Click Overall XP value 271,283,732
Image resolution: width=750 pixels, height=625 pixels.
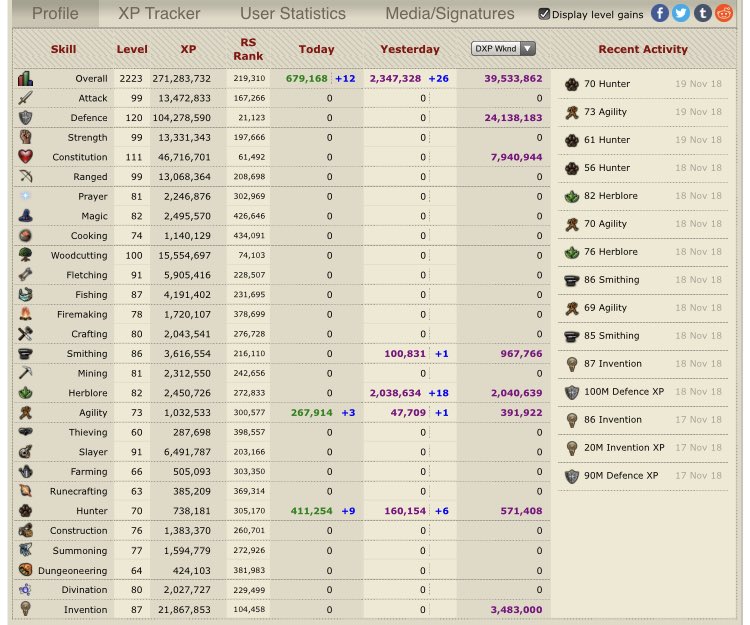point(181,78)
